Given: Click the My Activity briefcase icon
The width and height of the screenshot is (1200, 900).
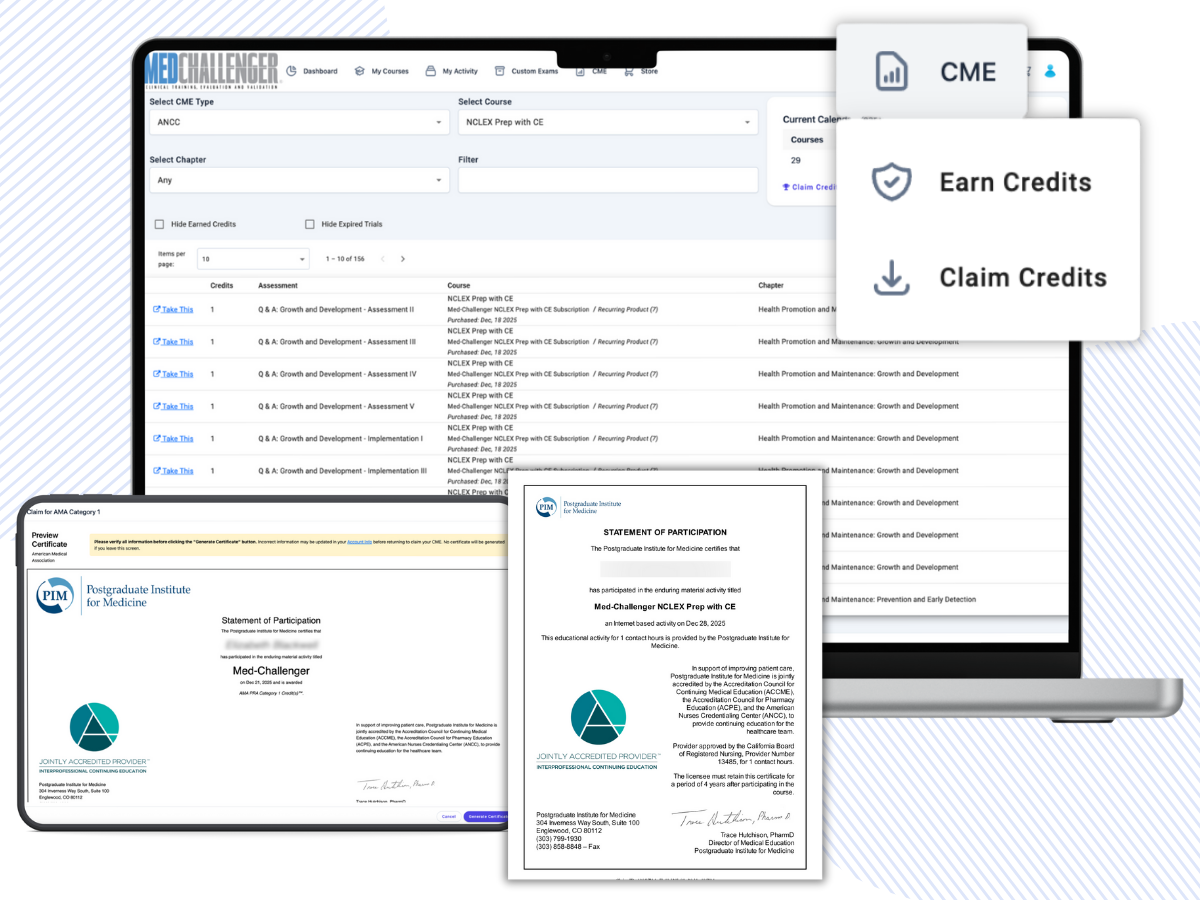Looking at the screenshot, I should click(430, 71).
